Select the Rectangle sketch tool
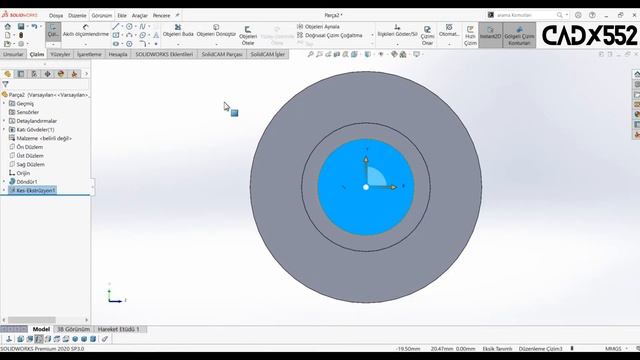The width and height of the screenshot is (640, 360). pyautogui.click(x=116, y=35)
